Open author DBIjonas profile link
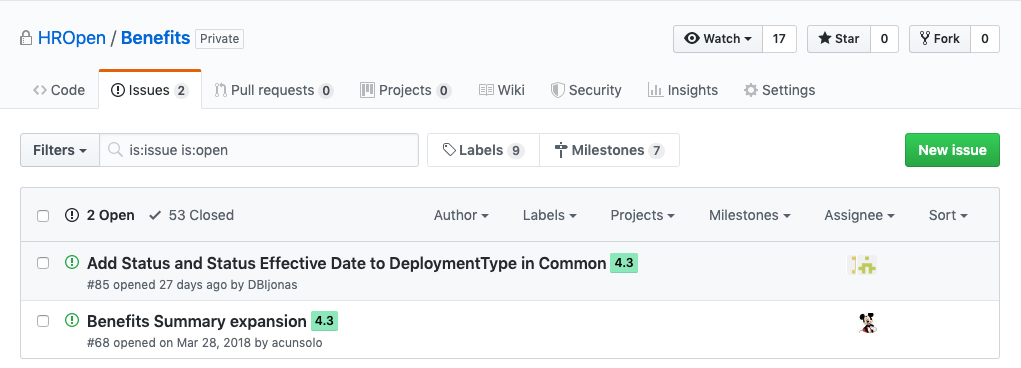Screen dimensions: 1021x368 (x=272, y=285)
